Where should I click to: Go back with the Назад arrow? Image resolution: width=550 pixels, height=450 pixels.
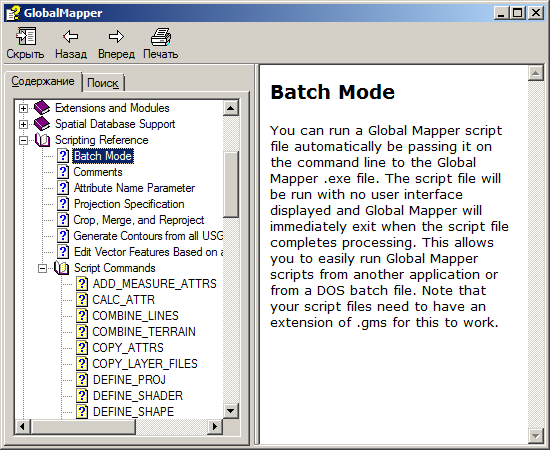(x=71, y=36)
